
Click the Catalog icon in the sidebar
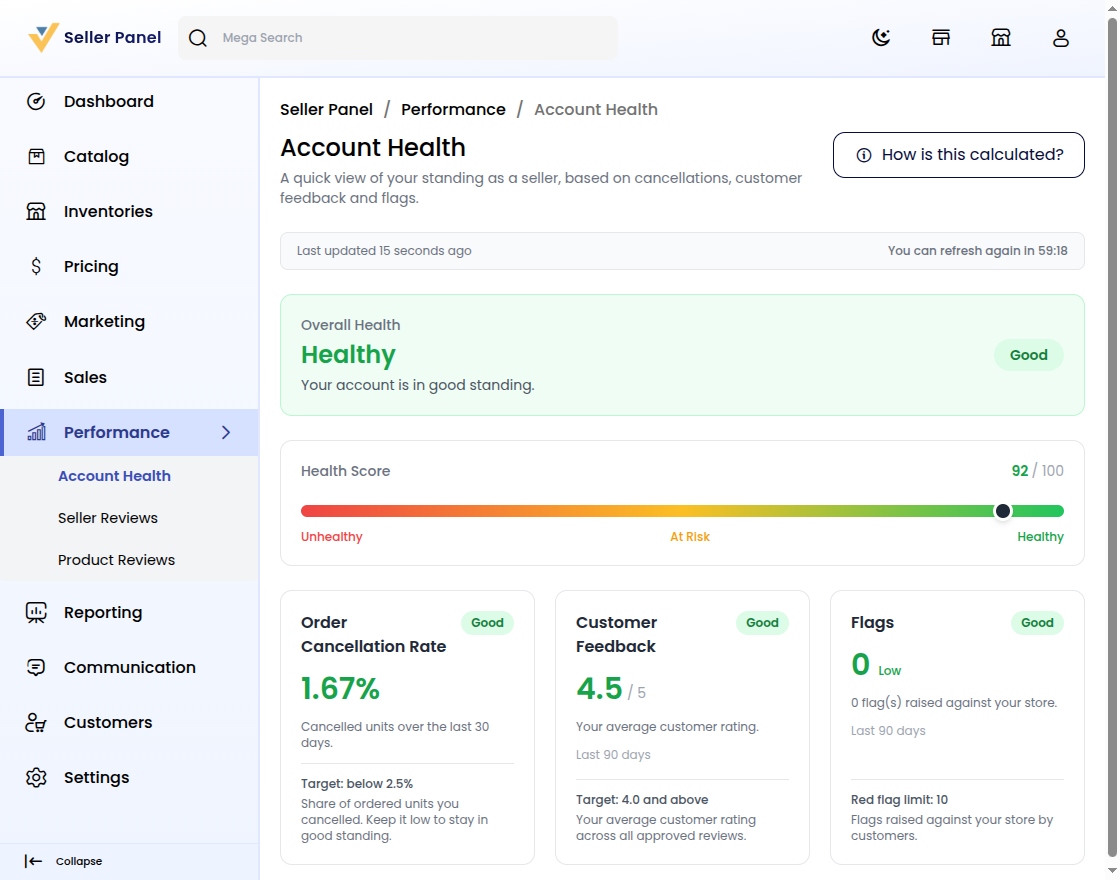coord(36,156)
